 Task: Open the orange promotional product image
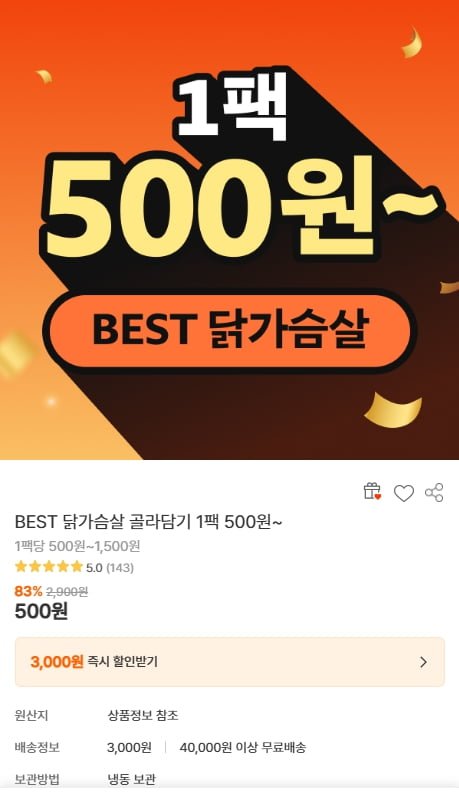tap(230, 230)
